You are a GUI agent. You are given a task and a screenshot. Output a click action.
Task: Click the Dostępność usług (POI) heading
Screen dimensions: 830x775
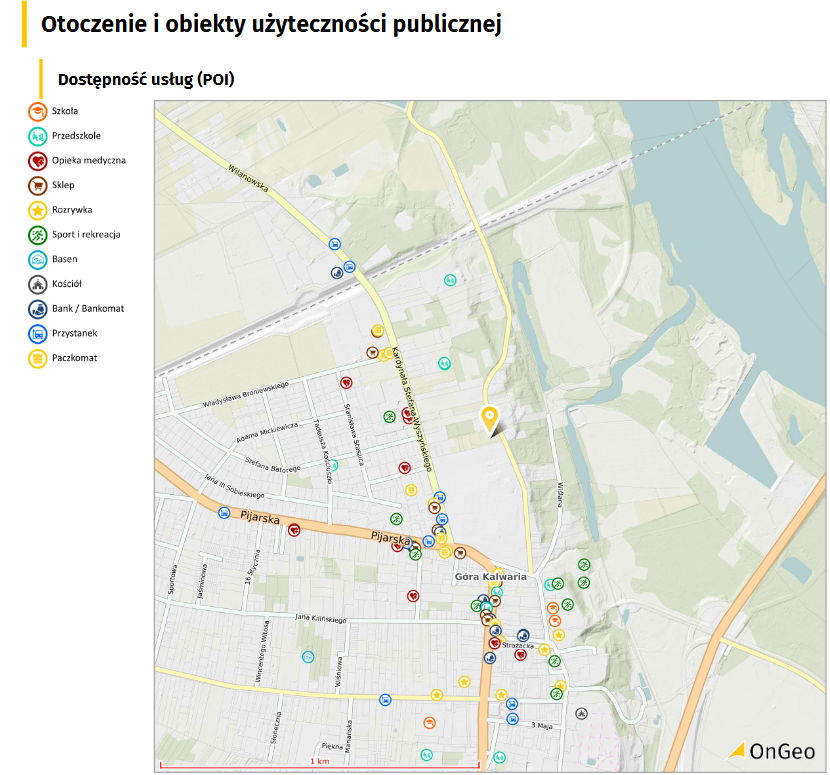click(x=146, y=79)
